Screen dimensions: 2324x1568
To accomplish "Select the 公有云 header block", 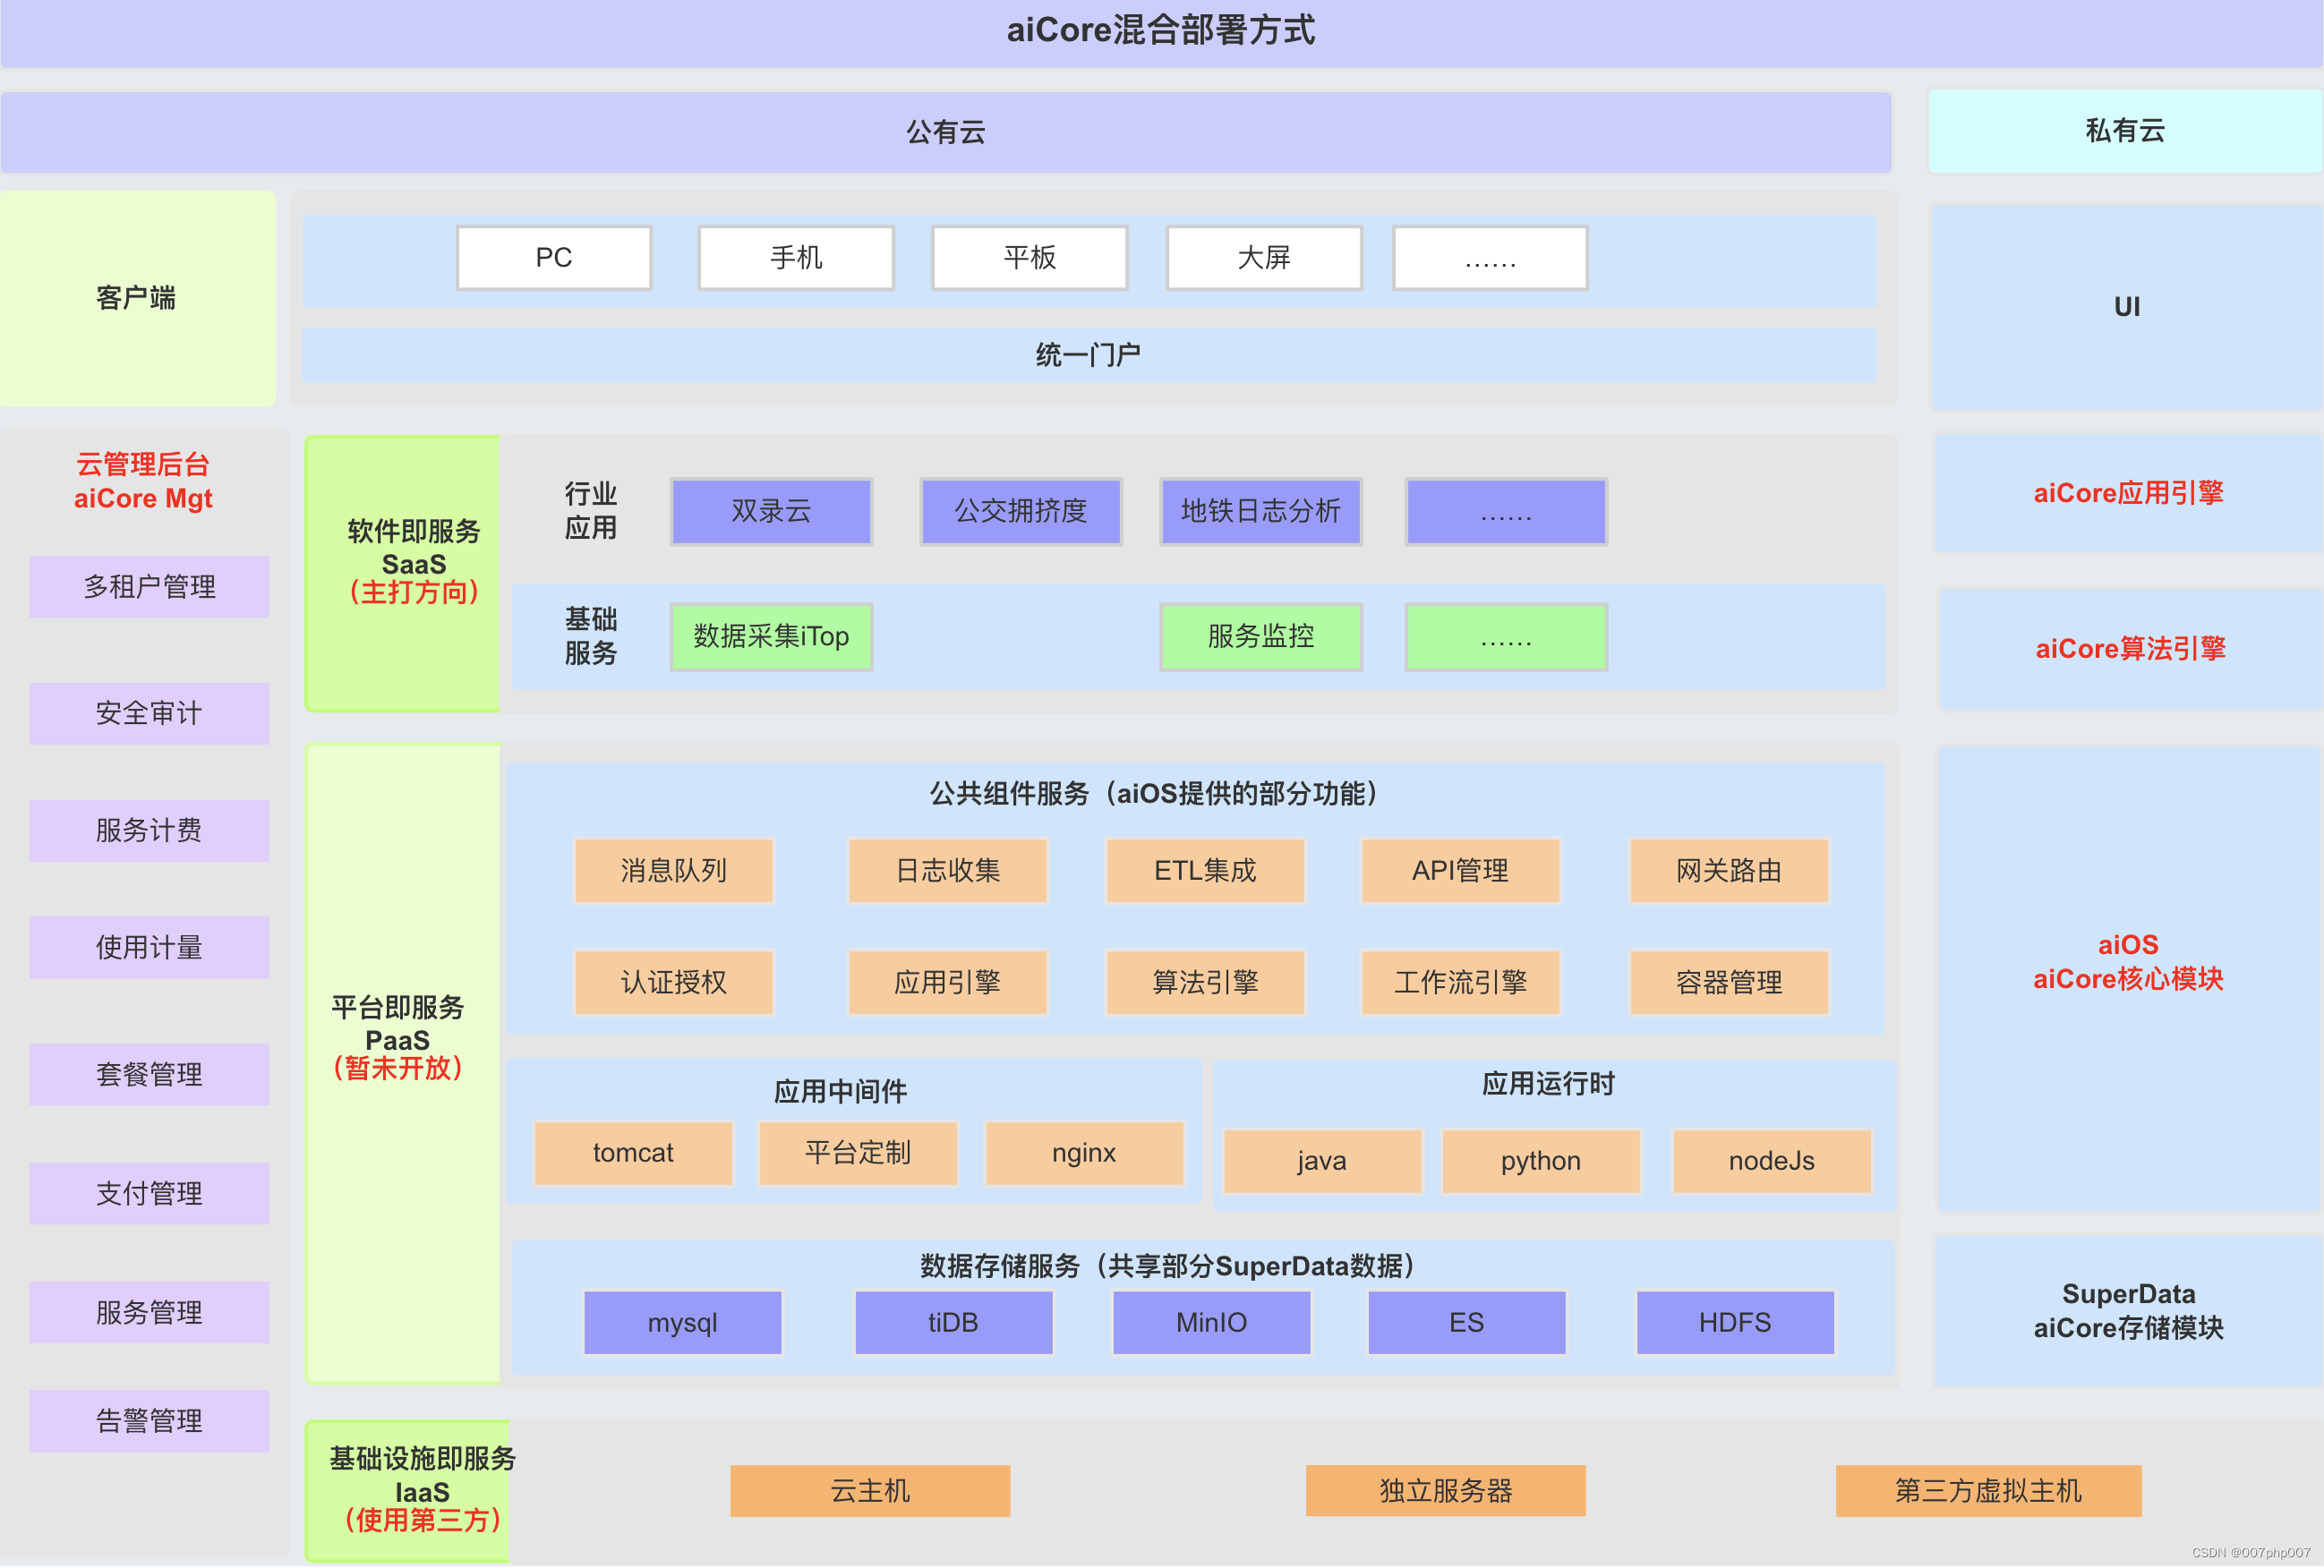I will click(946, 132).
